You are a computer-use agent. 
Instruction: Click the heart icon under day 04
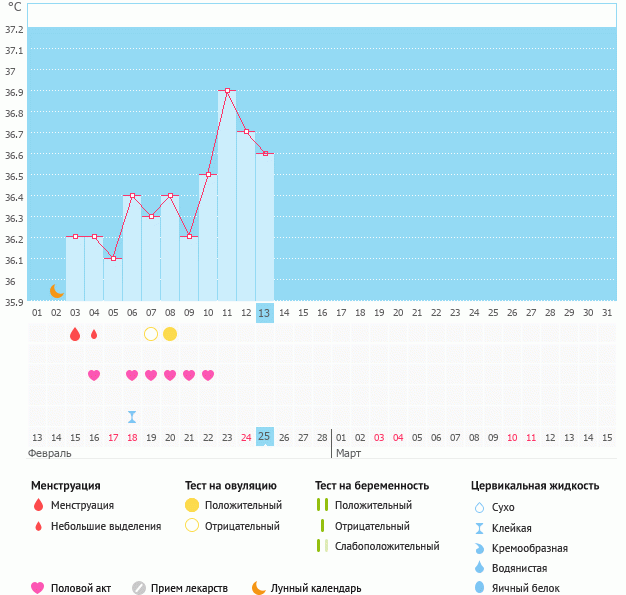[94, 375]
